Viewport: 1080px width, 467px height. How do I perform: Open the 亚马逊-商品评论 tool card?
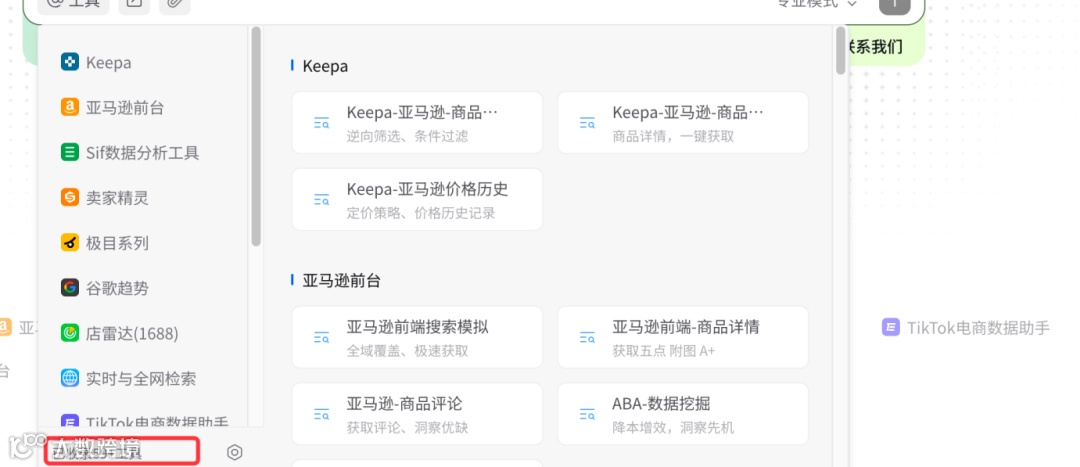click(x=417, y=414)
